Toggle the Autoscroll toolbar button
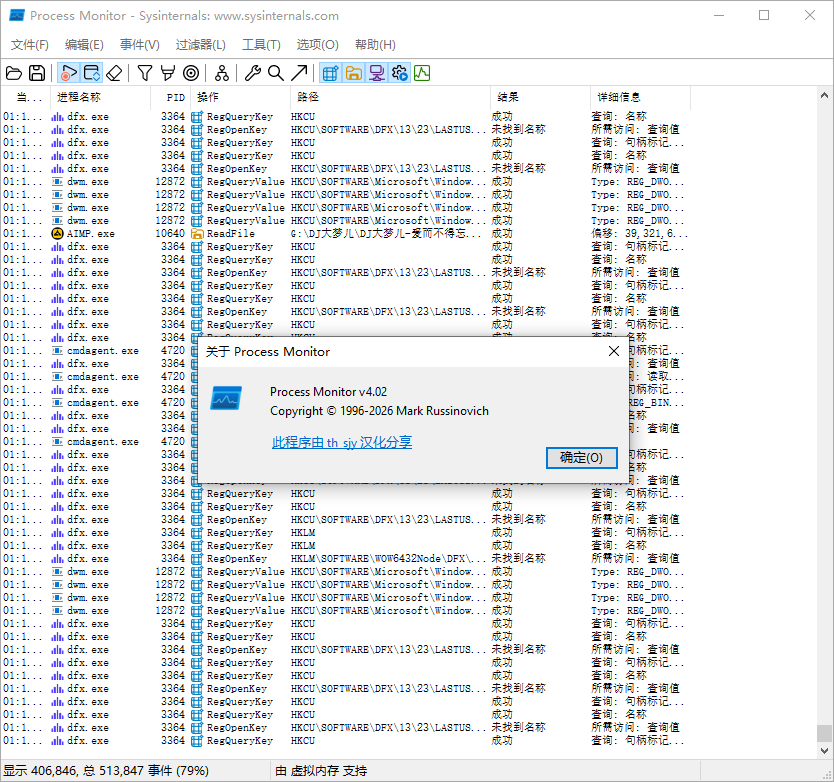The width and height of the screenshot is (834, 782). coord(91,73)
